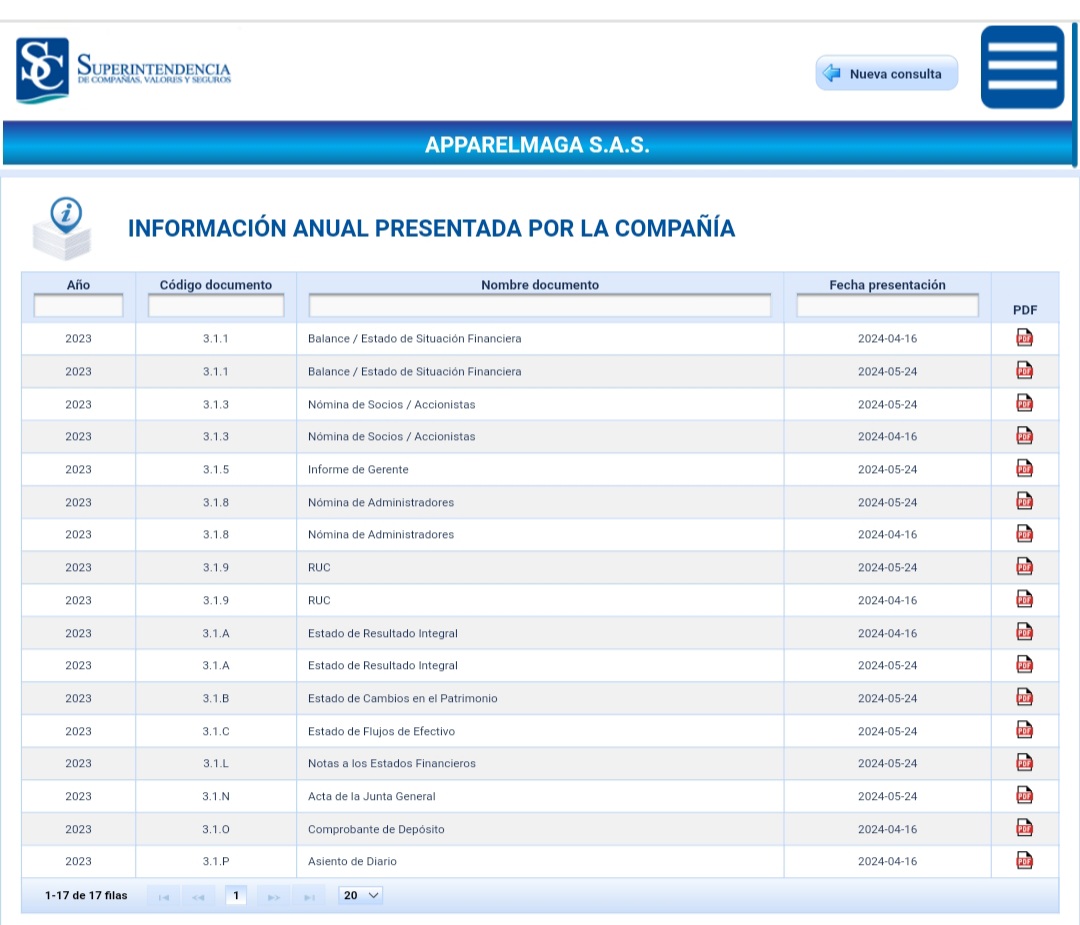
Task: Open Nómina de Administradores PDF dated 2024-05-24
Action: tap(1024, 501)
